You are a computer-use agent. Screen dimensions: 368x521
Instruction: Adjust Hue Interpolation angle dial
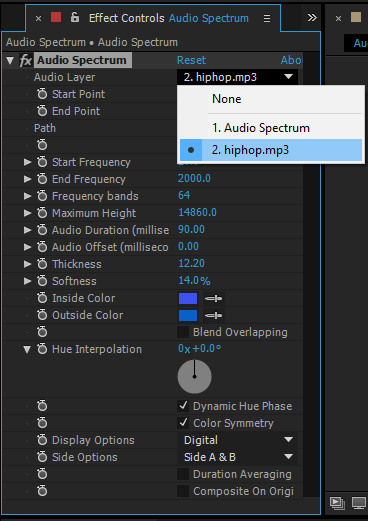[195, 377]
